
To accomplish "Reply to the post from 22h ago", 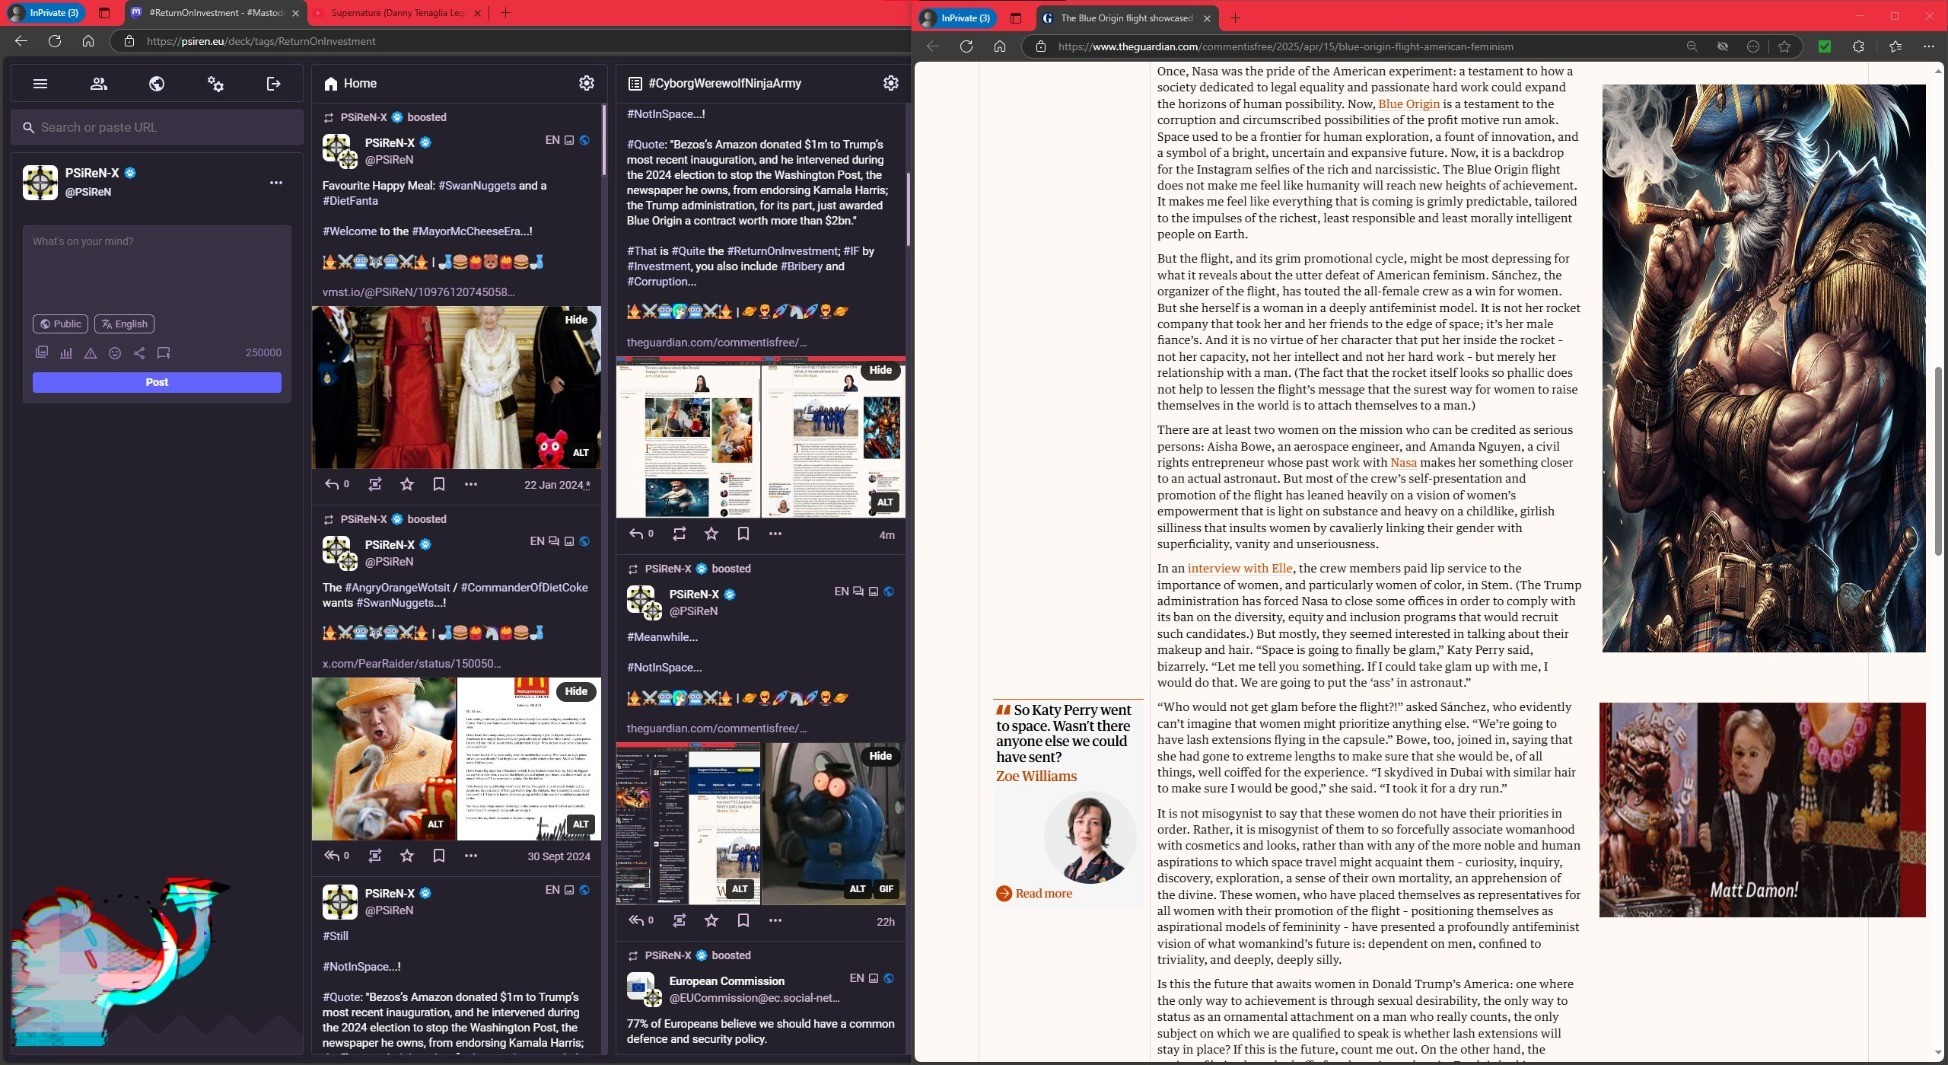I will 637,920.
